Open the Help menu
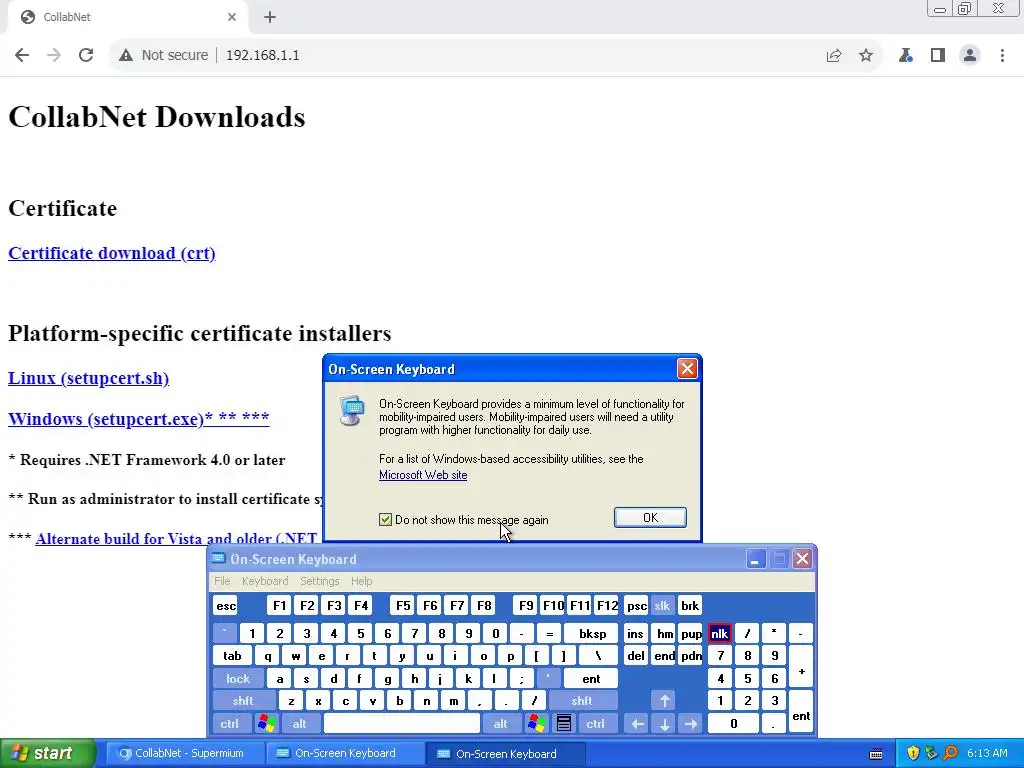The height and width of the screenshot is (768, 1024). (x=361, y=581)
